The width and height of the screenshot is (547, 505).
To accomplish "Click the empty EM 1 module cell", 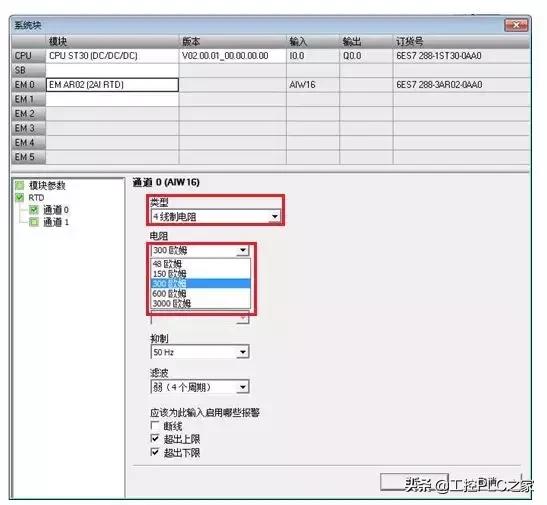I will 112,99.
